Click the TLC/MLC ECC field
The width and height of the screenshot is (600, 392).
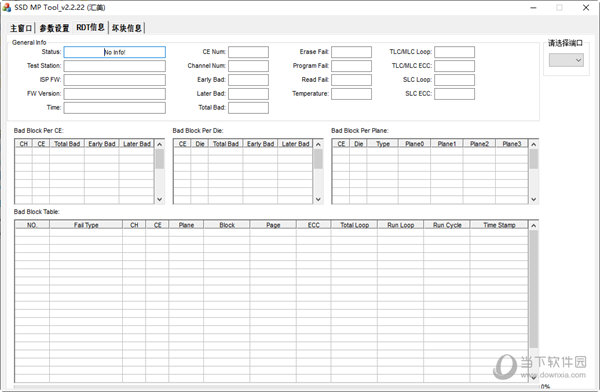(454, 66)
